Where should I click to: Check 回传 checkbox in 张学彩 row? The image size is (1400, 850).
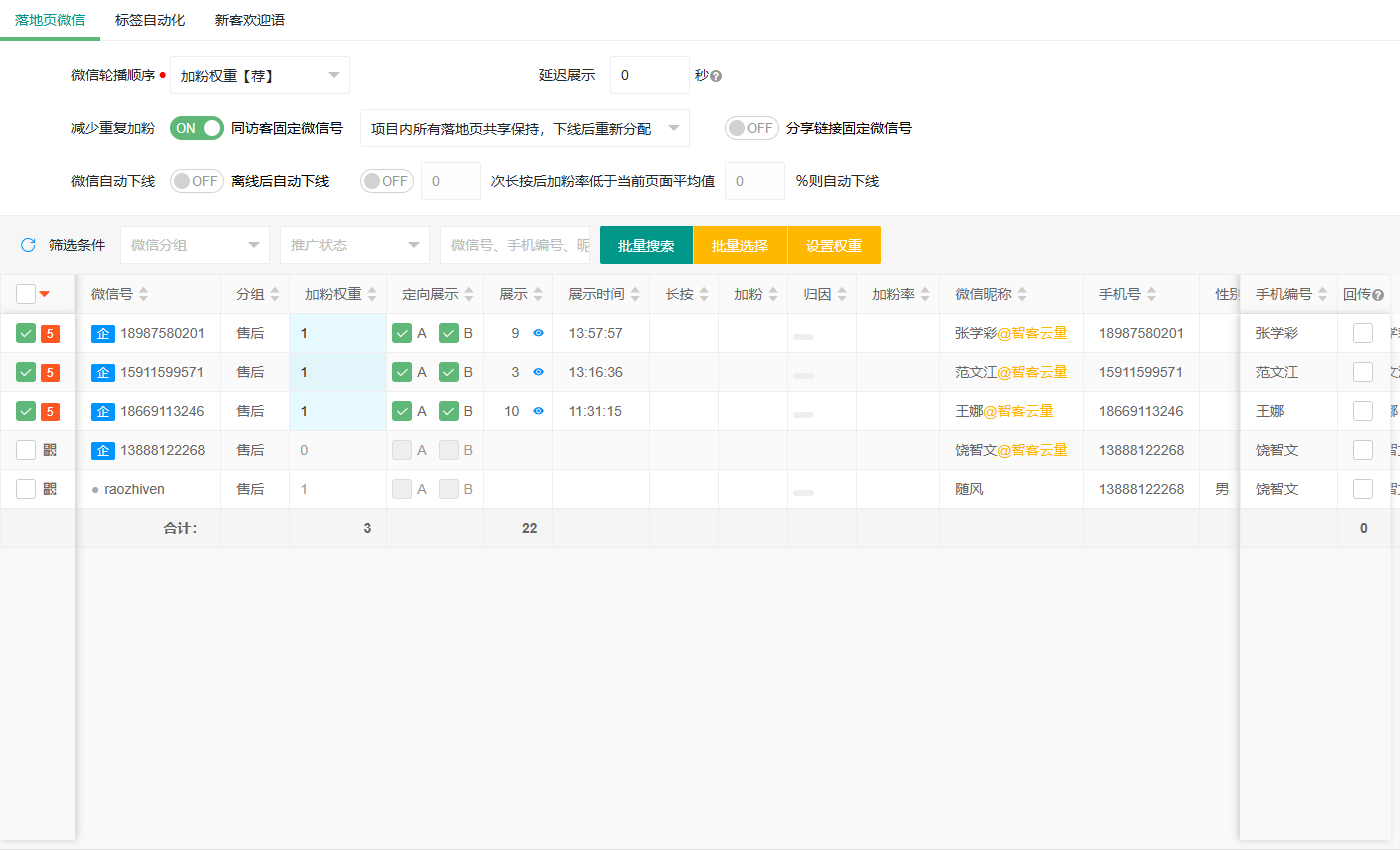tap(1363, 333)
